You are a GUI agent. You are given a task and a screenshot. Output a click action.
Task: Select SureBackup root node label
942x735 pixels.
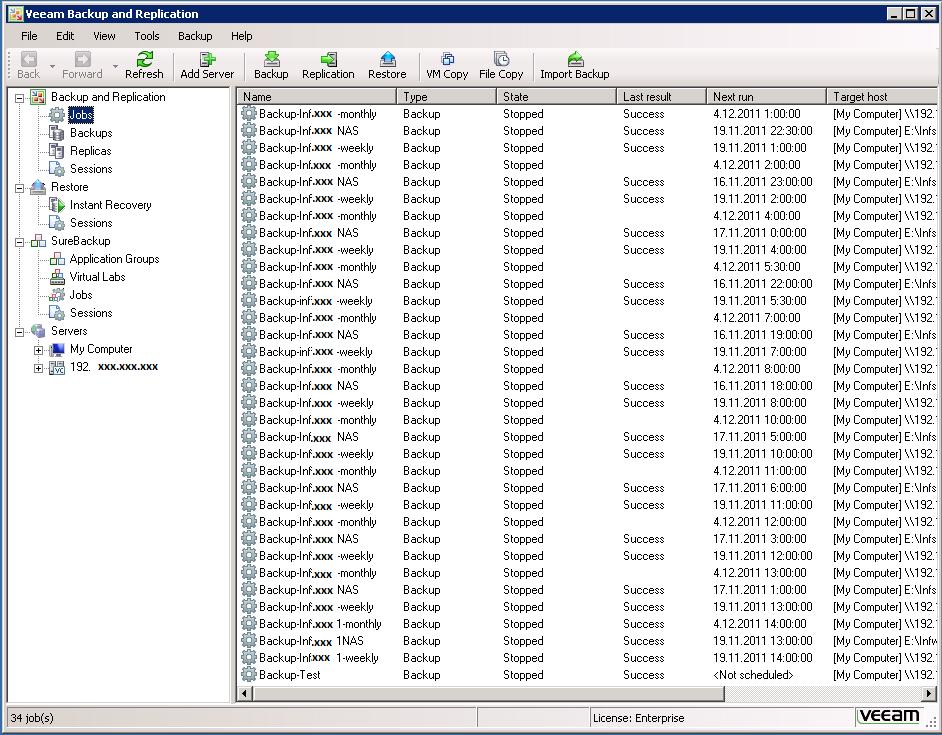(81, 241)
